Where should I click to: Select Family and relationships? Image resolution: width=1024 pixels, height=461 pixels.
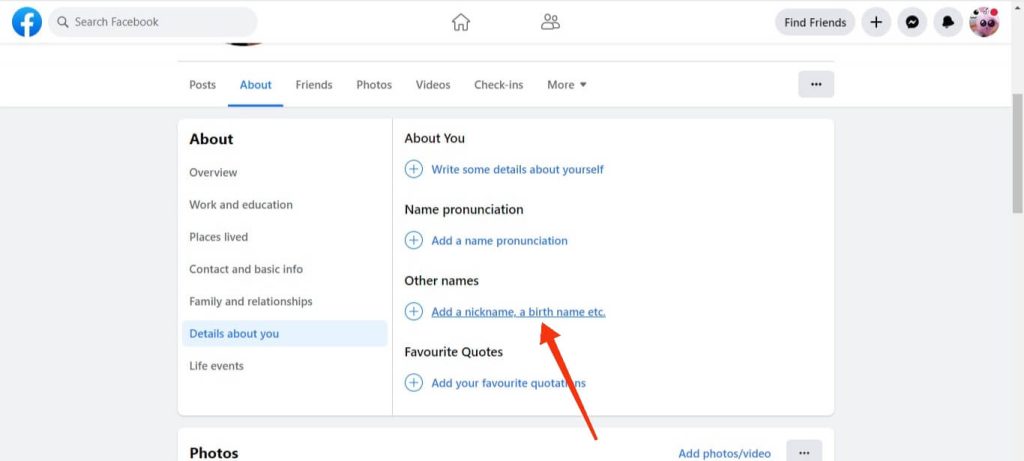251,301
